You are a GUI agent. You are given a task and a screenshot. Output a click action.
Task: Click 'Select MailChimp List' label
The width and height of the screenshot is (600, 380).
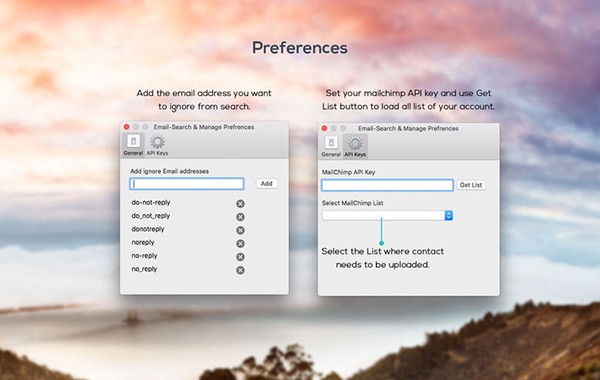coord(352,203)
